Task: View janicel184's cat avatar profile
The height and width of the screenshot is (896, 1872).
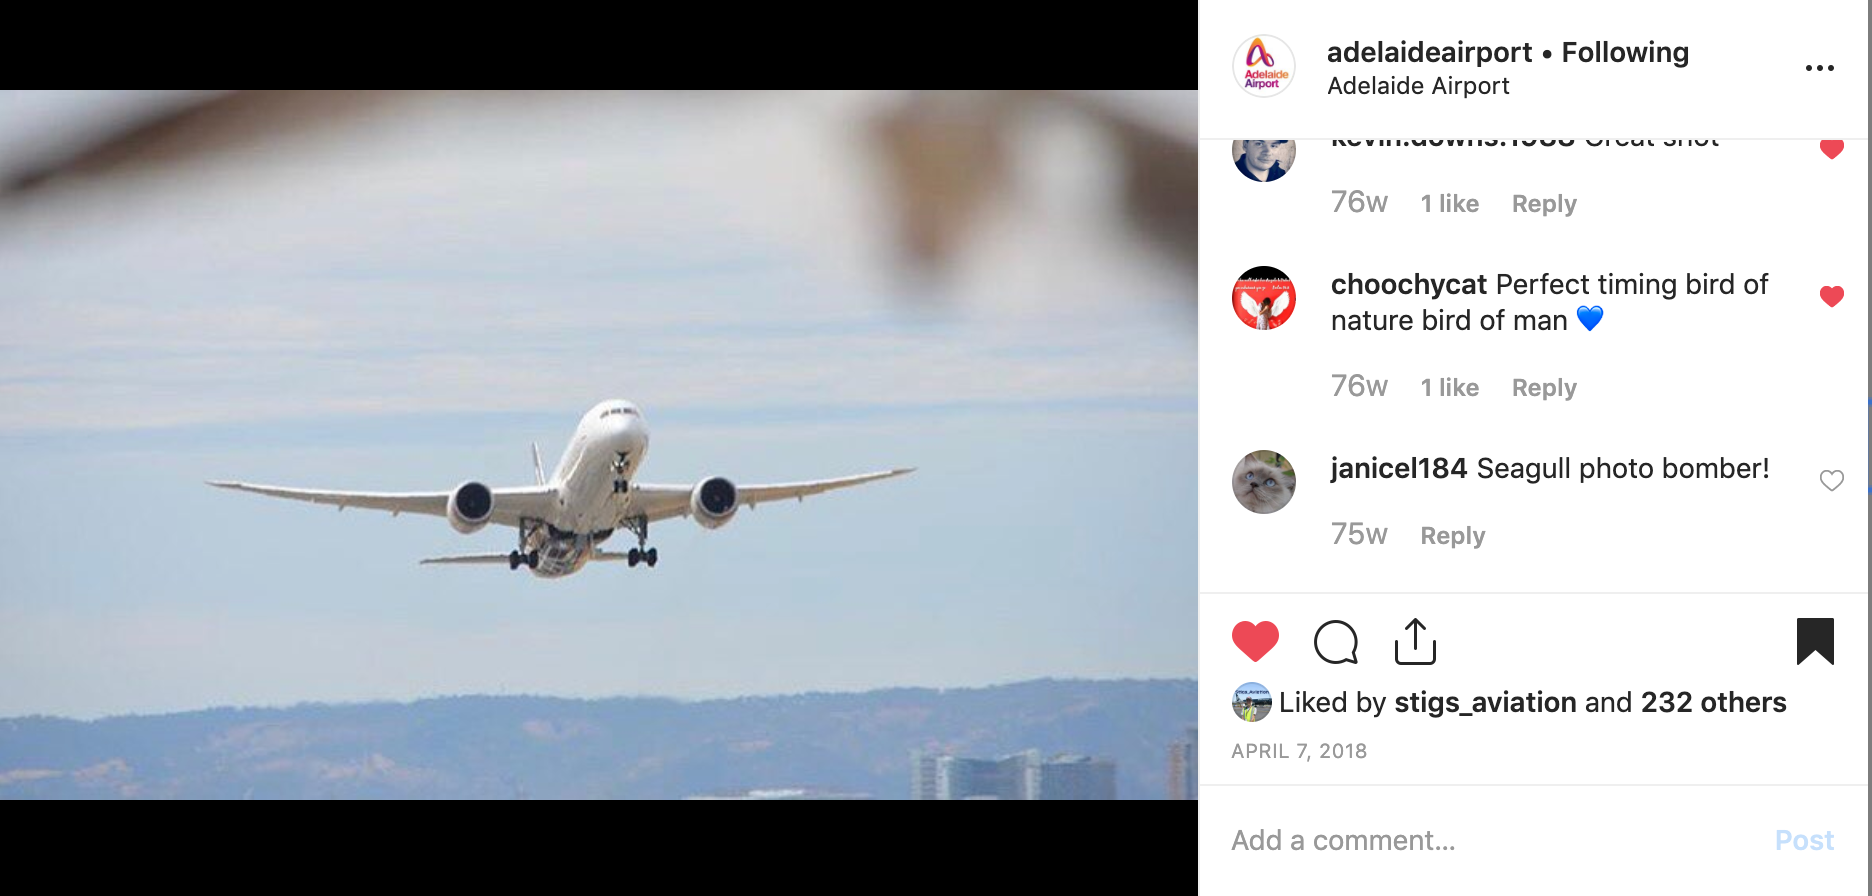Action: tap(1264, 482)
